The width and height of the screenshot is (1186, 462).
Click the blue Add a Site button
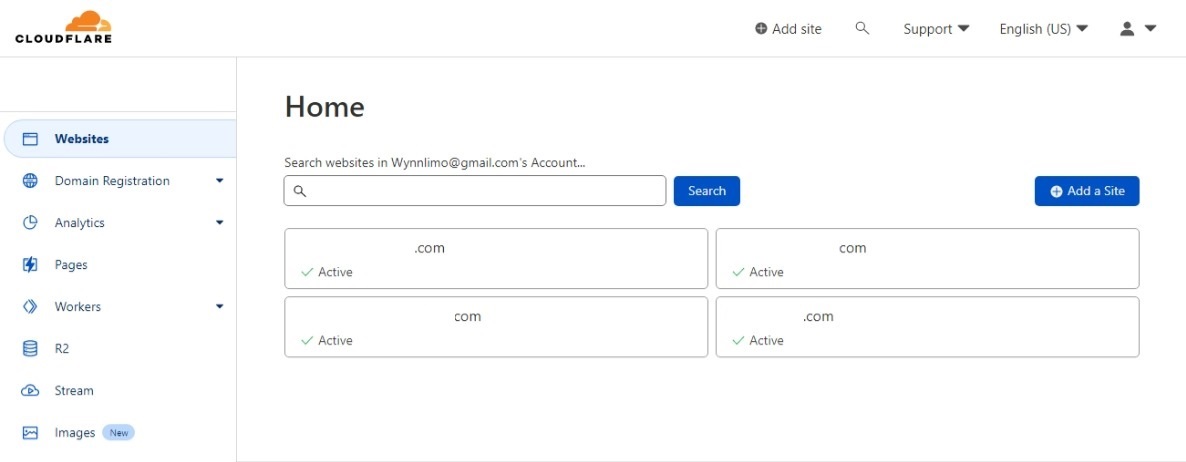[1087, 191]
